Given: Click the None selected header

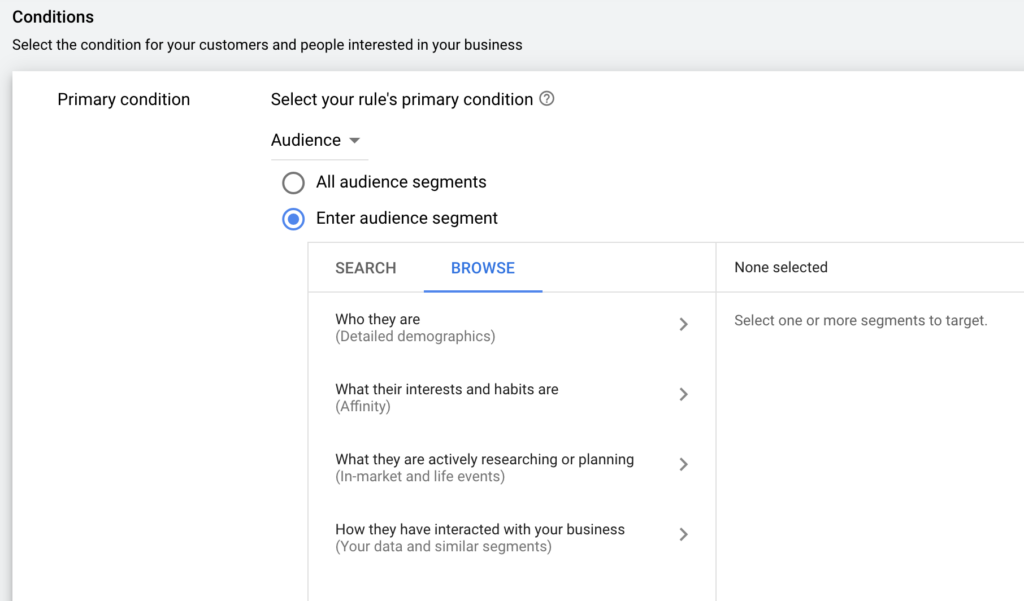Looking at the screenshot, I should pyautogui.click(x=781, y=267).
